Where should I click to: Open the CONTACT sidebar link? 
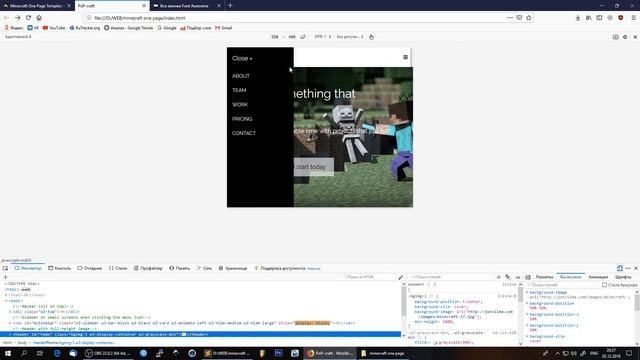pyautogui.click(x=244, y=133)
